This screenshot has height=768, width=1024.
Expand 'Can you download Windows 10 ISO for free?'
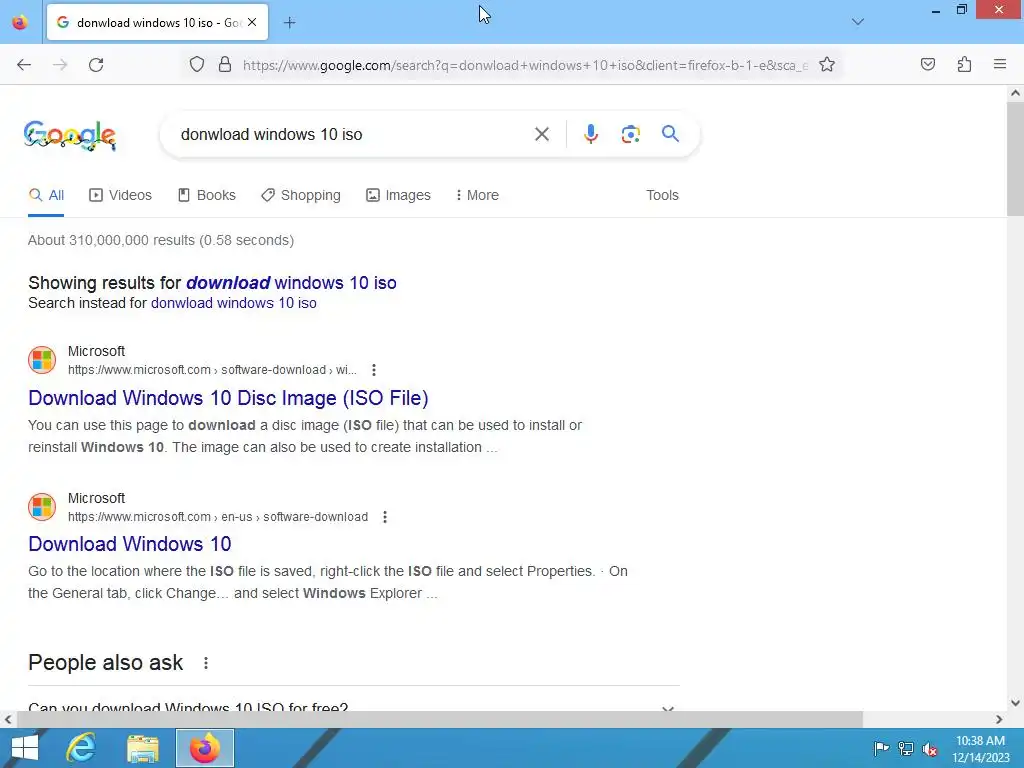point(353,707)
